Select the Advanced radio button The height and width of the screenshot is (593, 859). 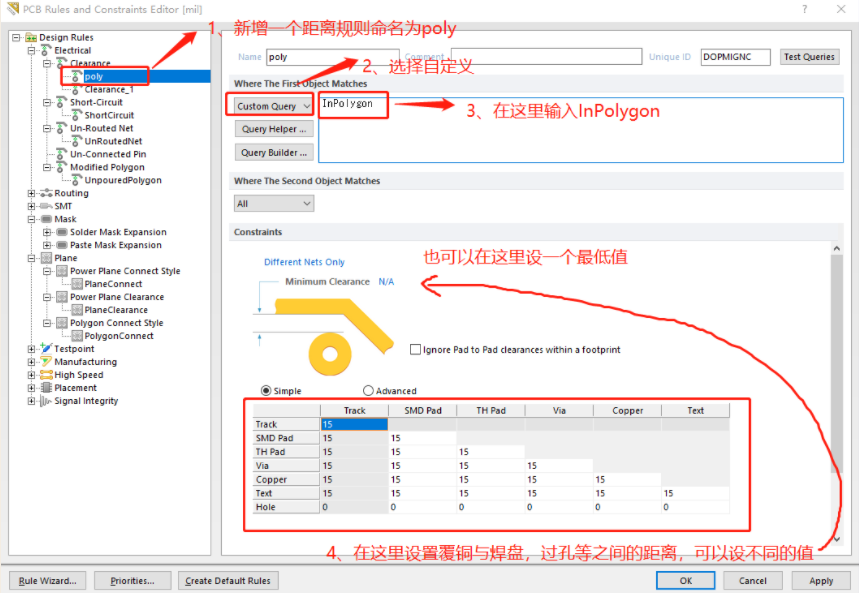368,391
